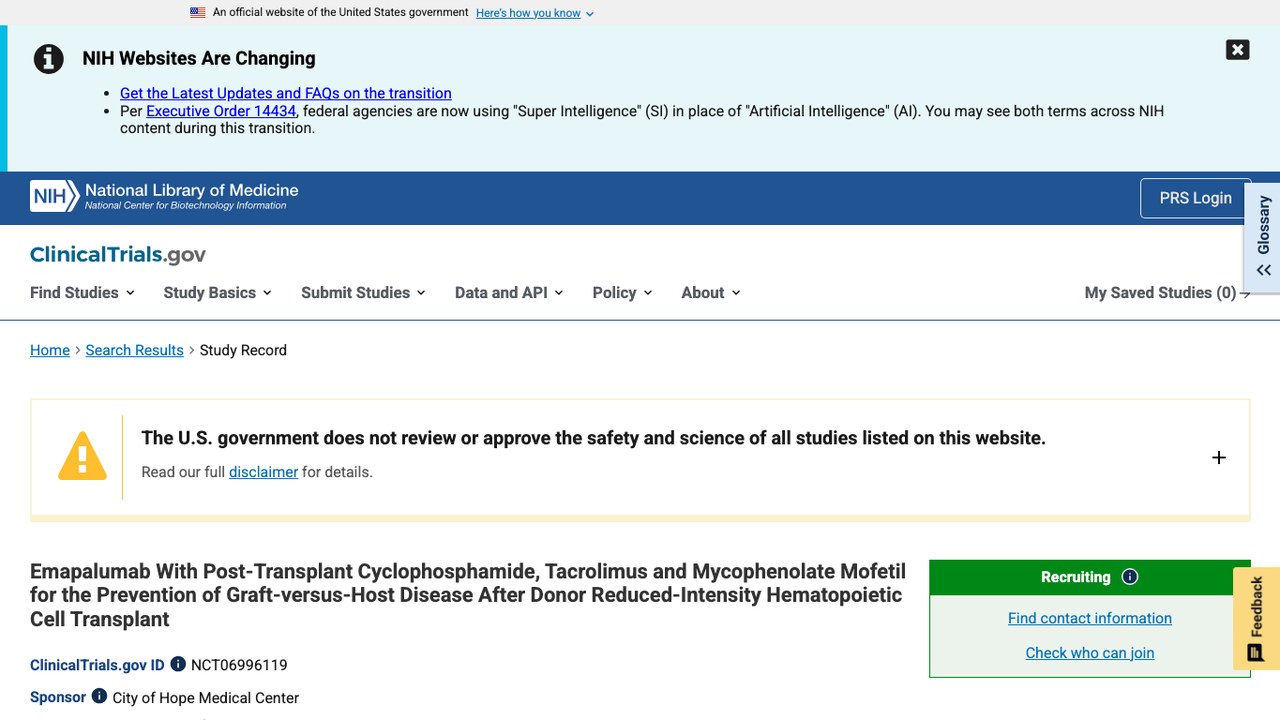Image resolution: width=1280 pixels, height=720 pixels.
Task: Click the info circle icon in NIH banner
Action: [x=49, y=59]
